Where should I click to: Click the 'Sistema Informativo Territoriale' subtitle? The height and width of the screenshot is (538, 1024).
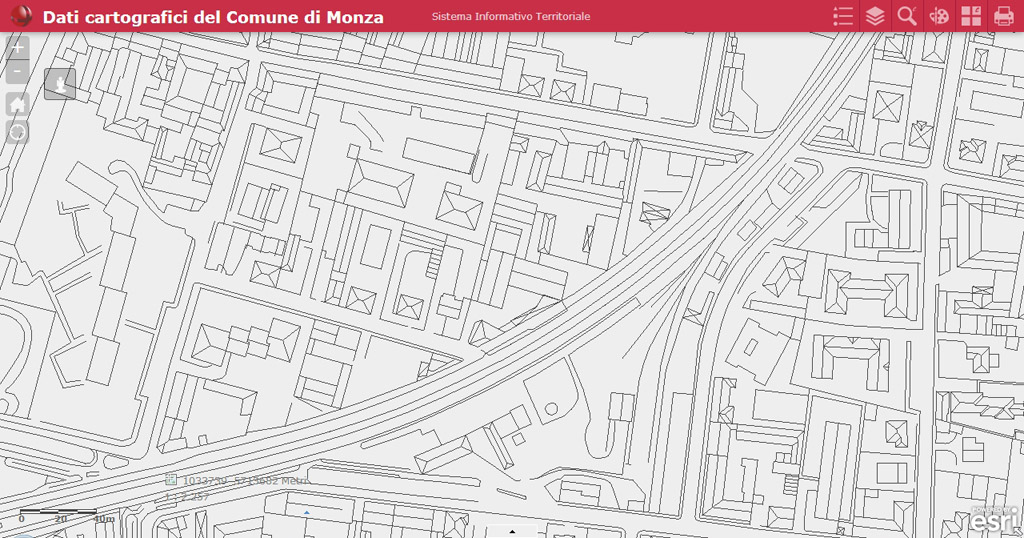511,17
